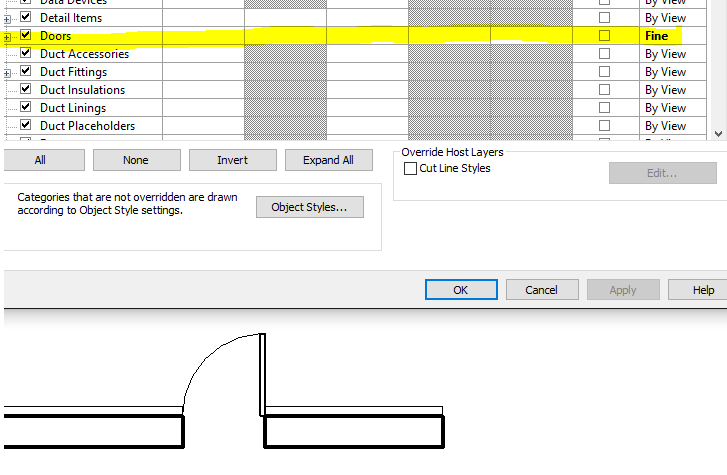This screenshot has width=727, height=475.
Task: Uncheck Duct Insulations category checkbox
Action: [26, 90]
